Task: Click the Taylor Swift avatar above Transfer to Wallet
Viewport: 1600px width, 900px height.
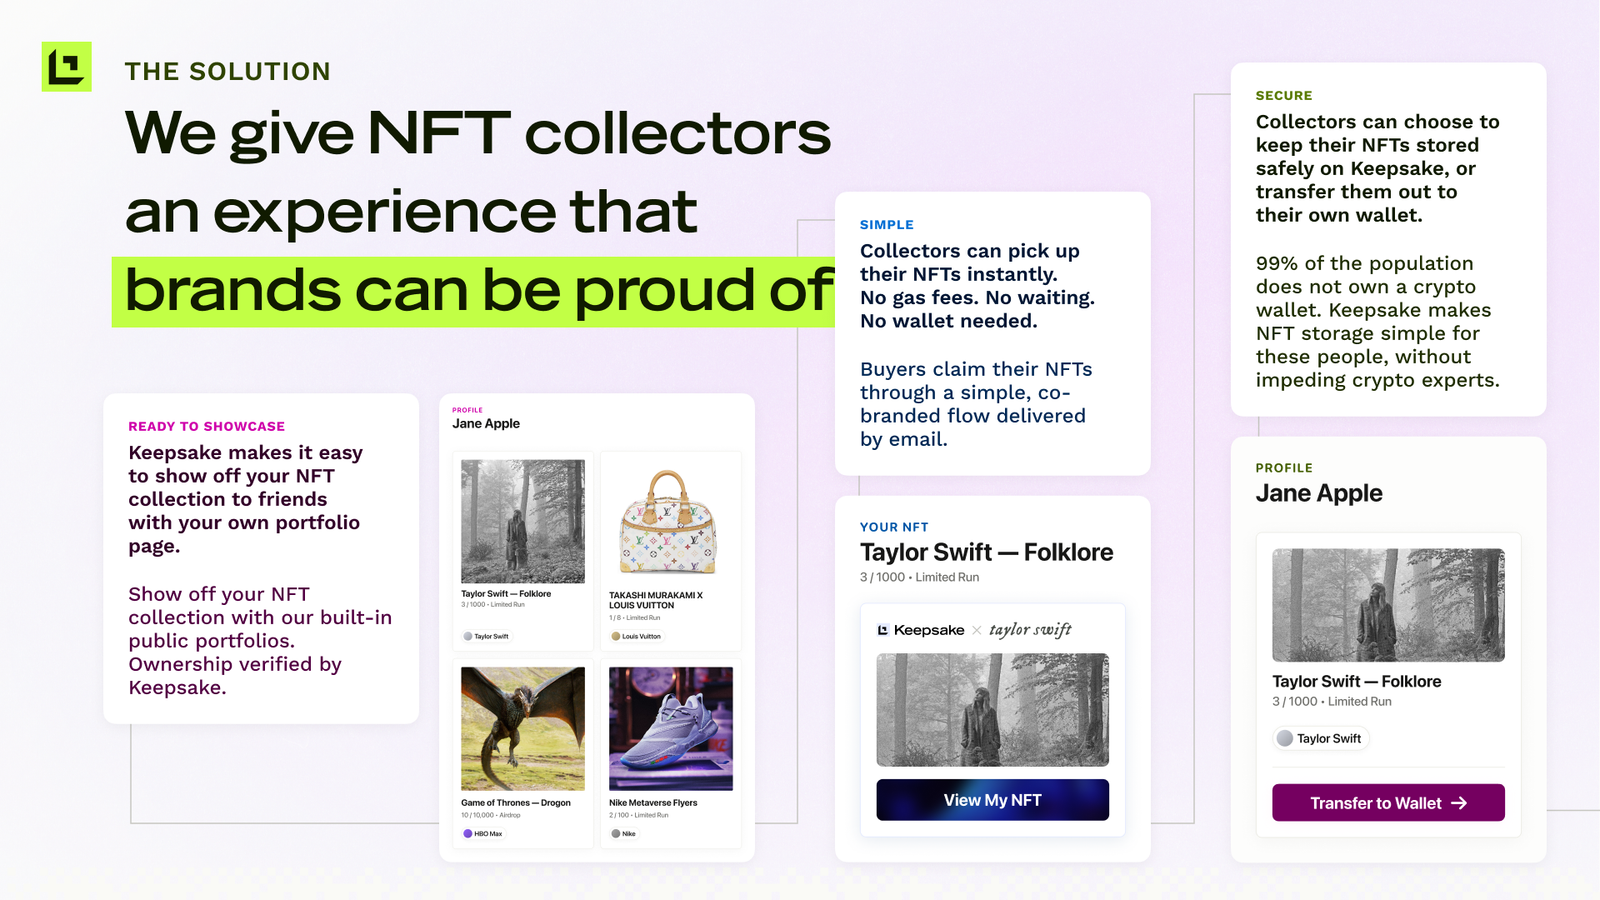Action: (x=1285, y=738)
